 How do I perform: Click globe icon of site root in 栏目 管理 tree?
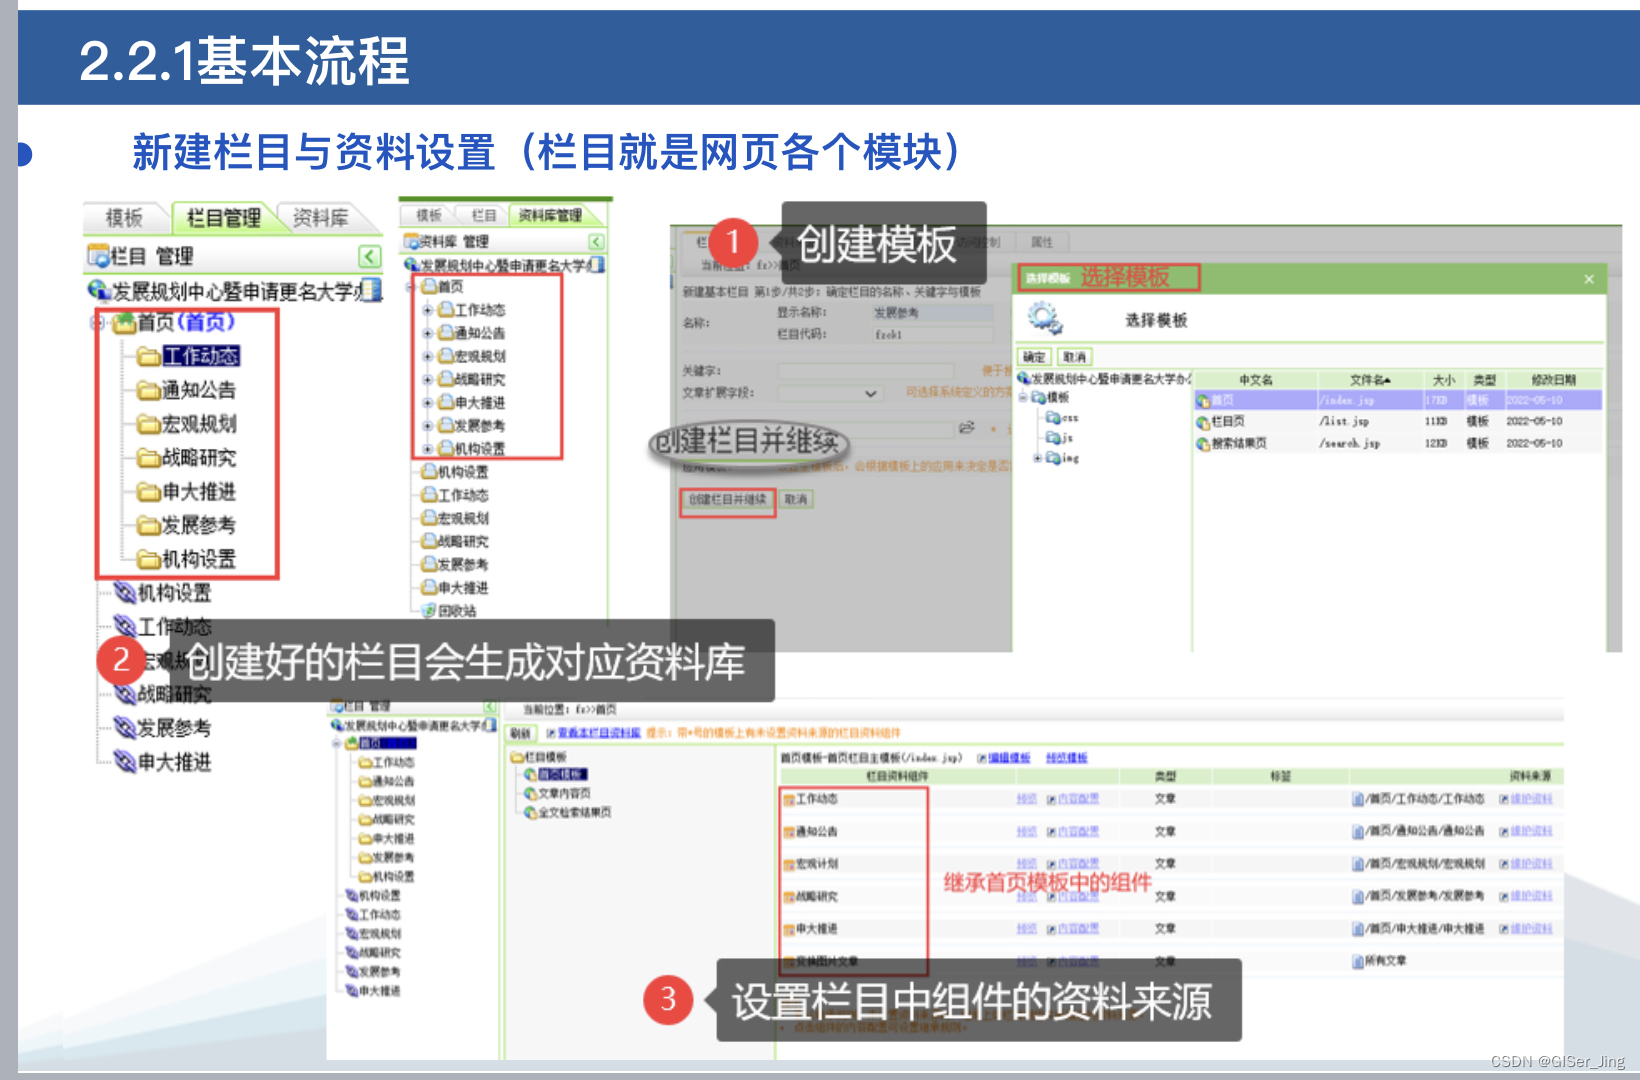click(98, 290)
